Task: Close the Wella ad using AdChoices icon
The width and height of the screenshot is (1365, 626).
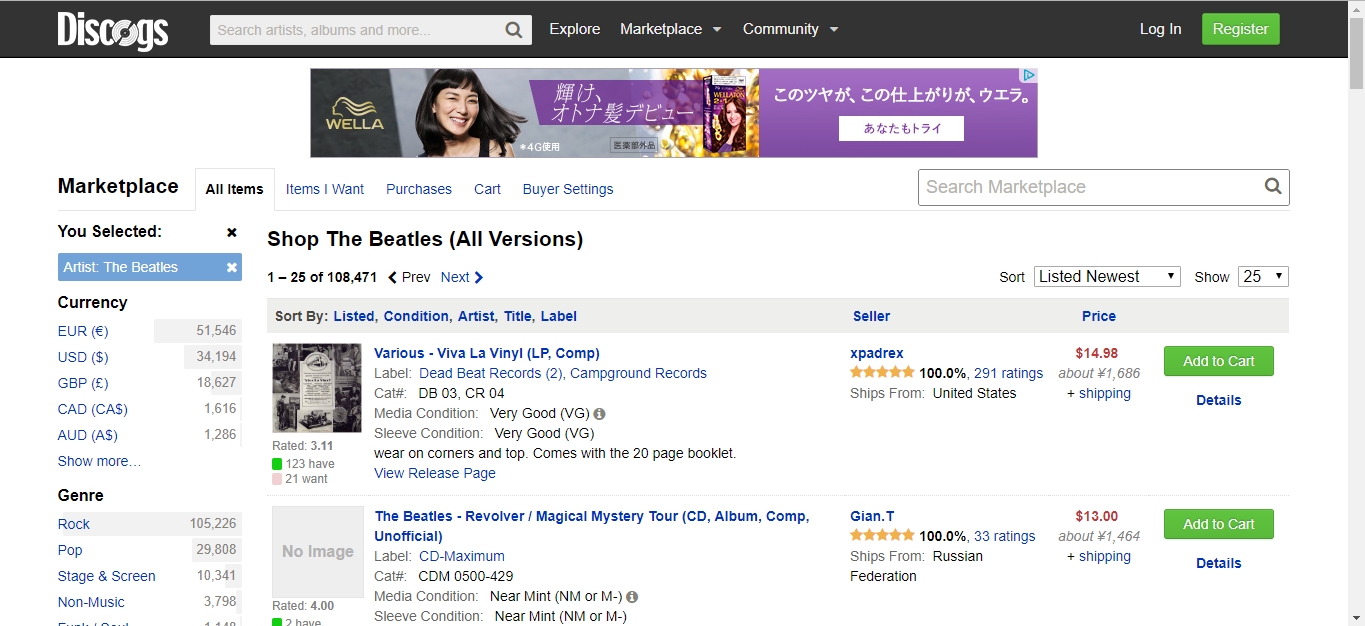Action: click(x=1027, y=76)
